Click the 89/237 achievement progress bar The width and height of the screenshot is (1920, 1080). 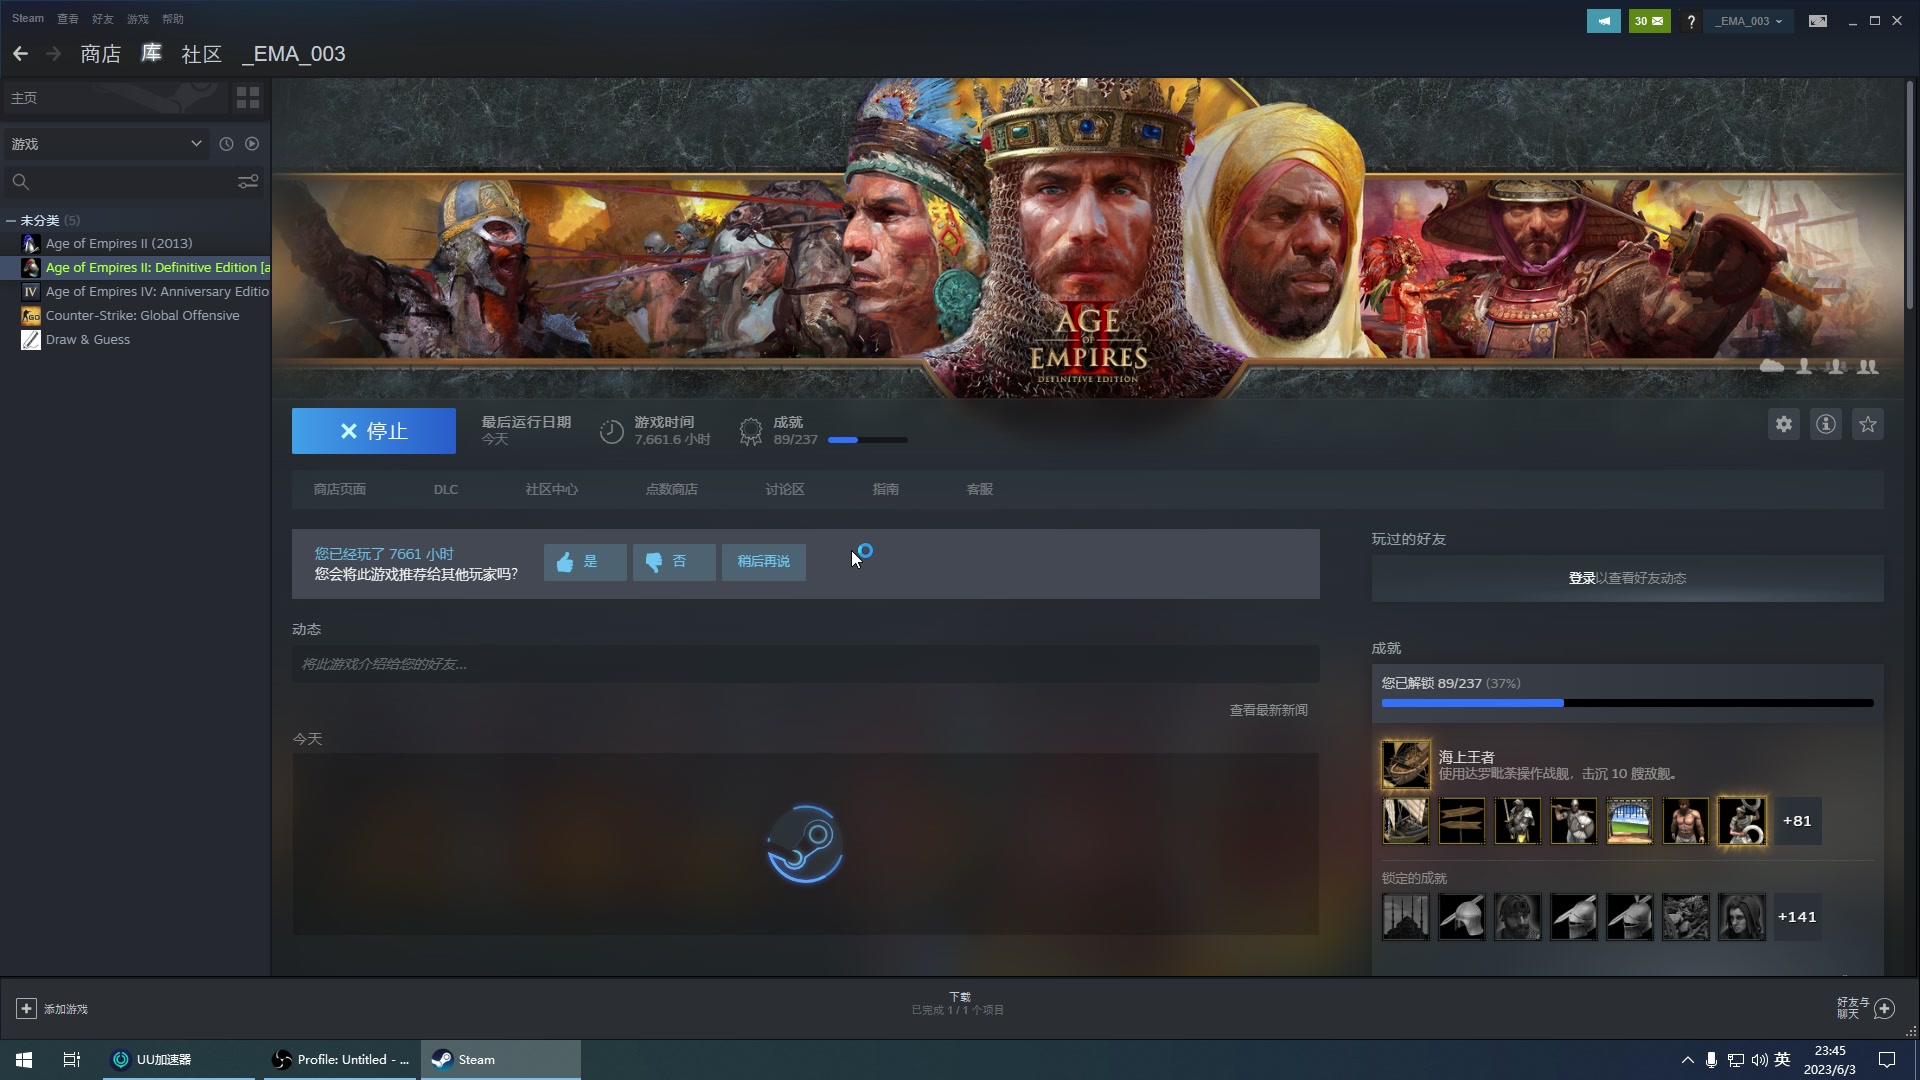tap(1628, 703)
